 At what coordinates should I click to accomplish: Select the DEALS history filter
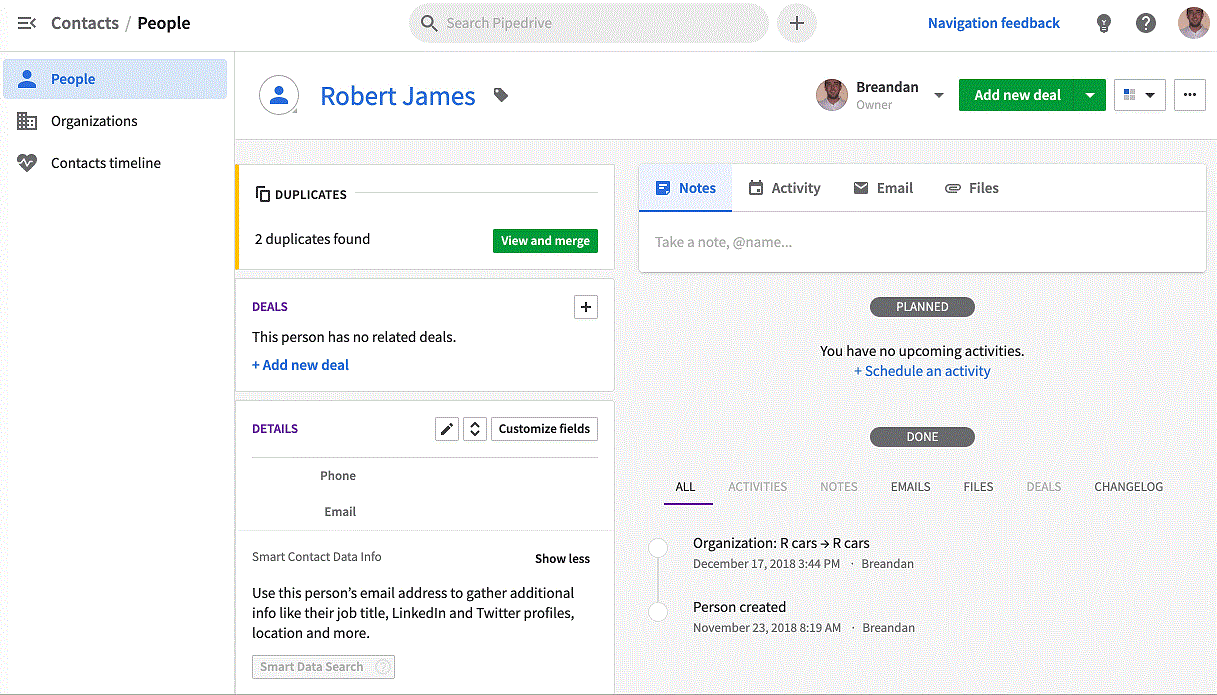(1044, 487)
